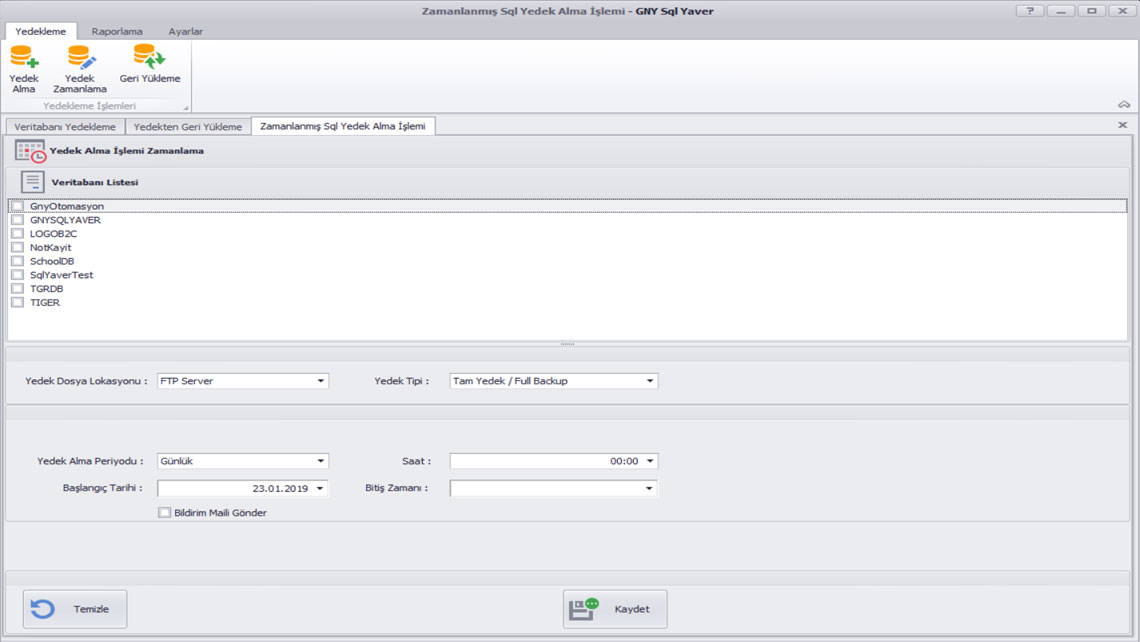1140x642 pixels.
Task: Check the GnyOtomasyon database checkbox
Action: (x=18, y=206)
